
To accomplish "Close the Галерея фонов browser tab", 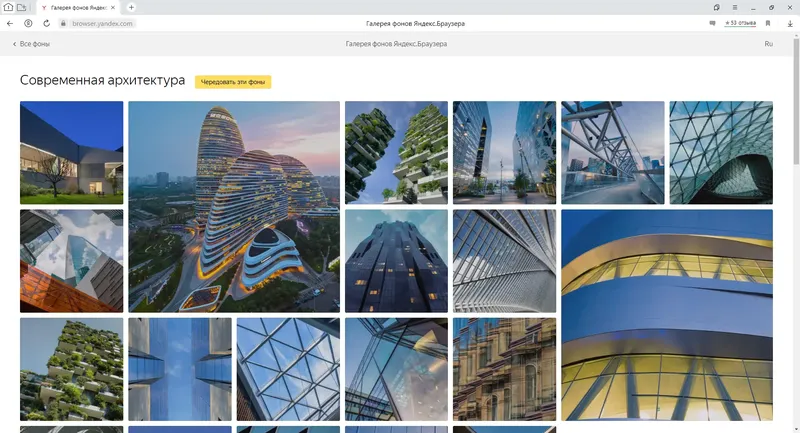I will pyautogui.click(x=113, y=8).
